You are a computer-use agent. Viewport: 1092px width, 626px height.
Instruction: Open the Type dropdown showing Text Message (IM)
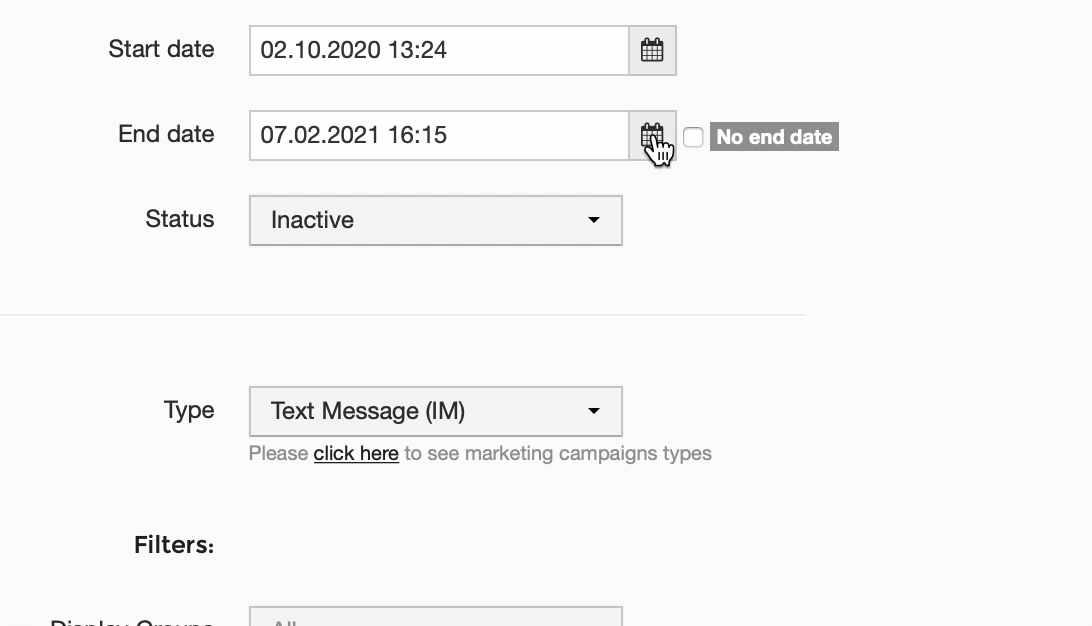435,411
